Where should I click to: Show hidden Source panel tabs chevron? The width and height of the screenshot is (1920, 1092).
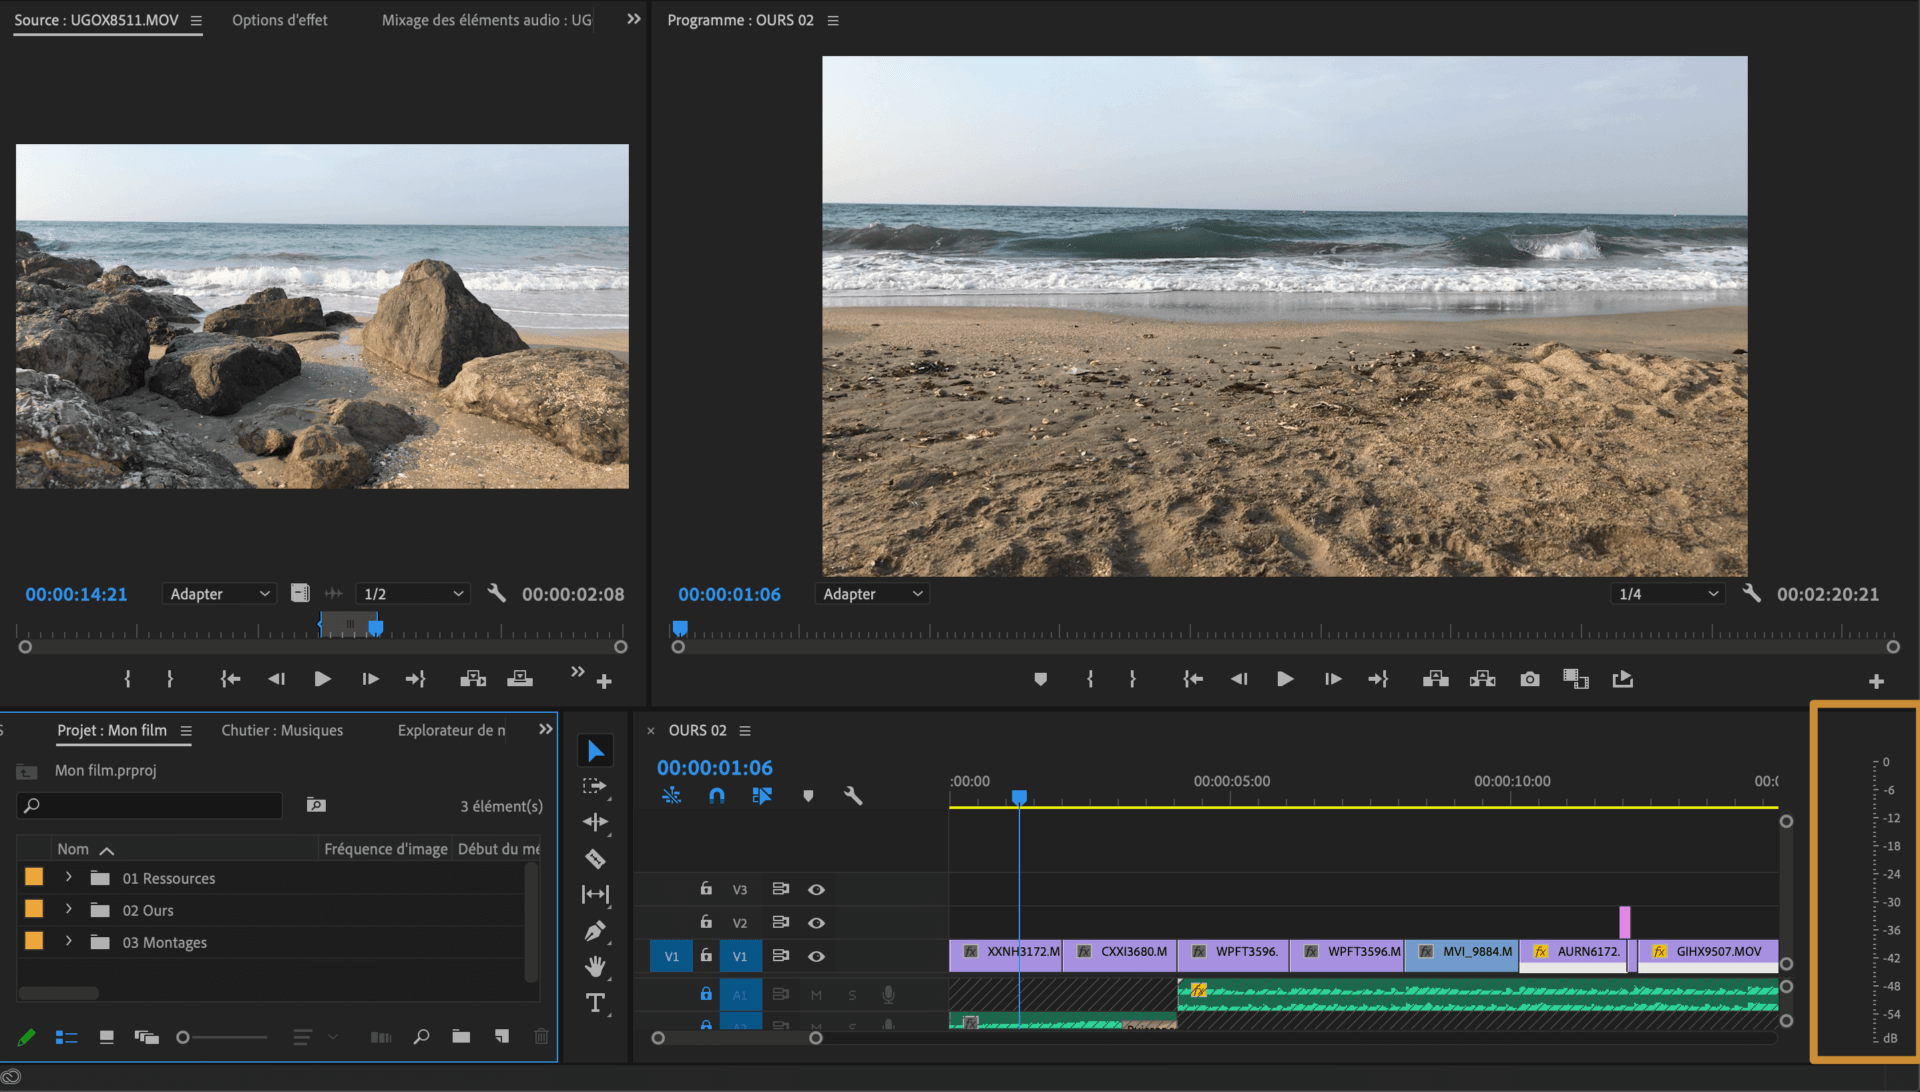(633, 19)
